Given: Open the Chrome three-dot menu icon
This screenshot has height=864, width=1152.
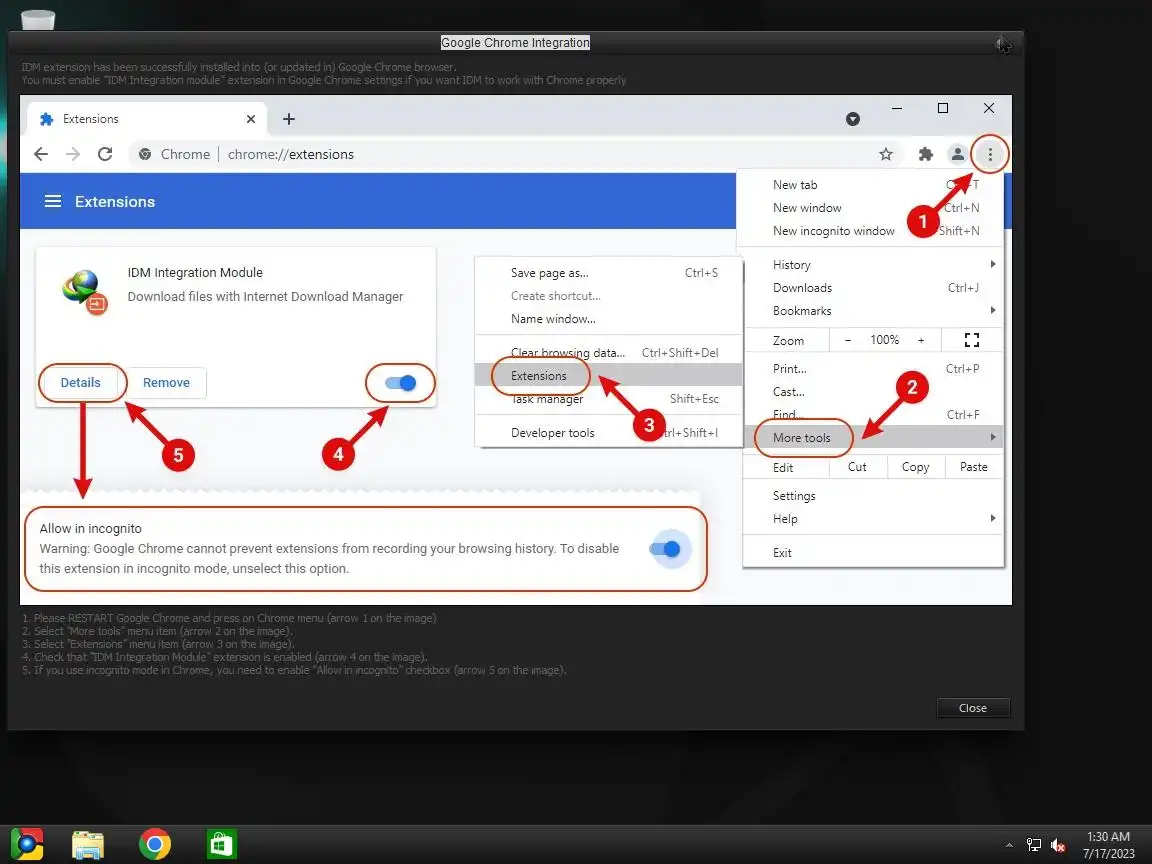Looking at the screenshot, I should click(x=990, y=154).
